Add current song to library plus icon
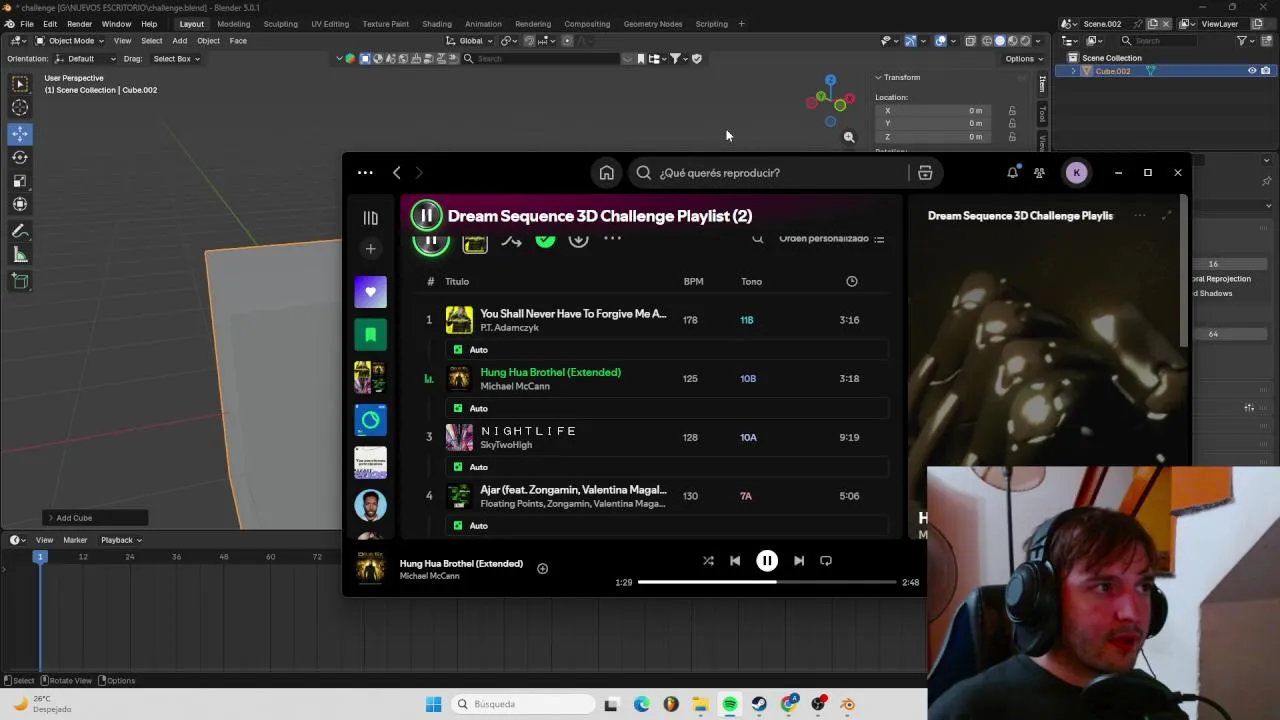1280x720 pixels. click(x=542, y=569)
